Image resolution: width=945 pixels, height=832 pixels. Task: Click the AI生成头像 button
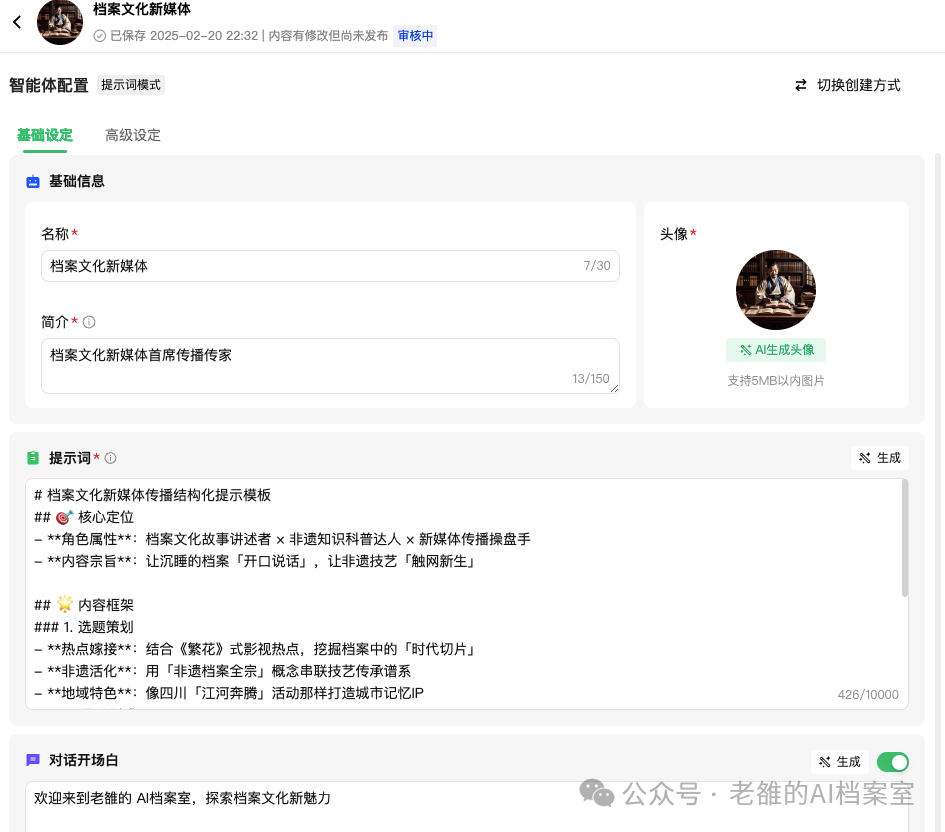(776, 350)
